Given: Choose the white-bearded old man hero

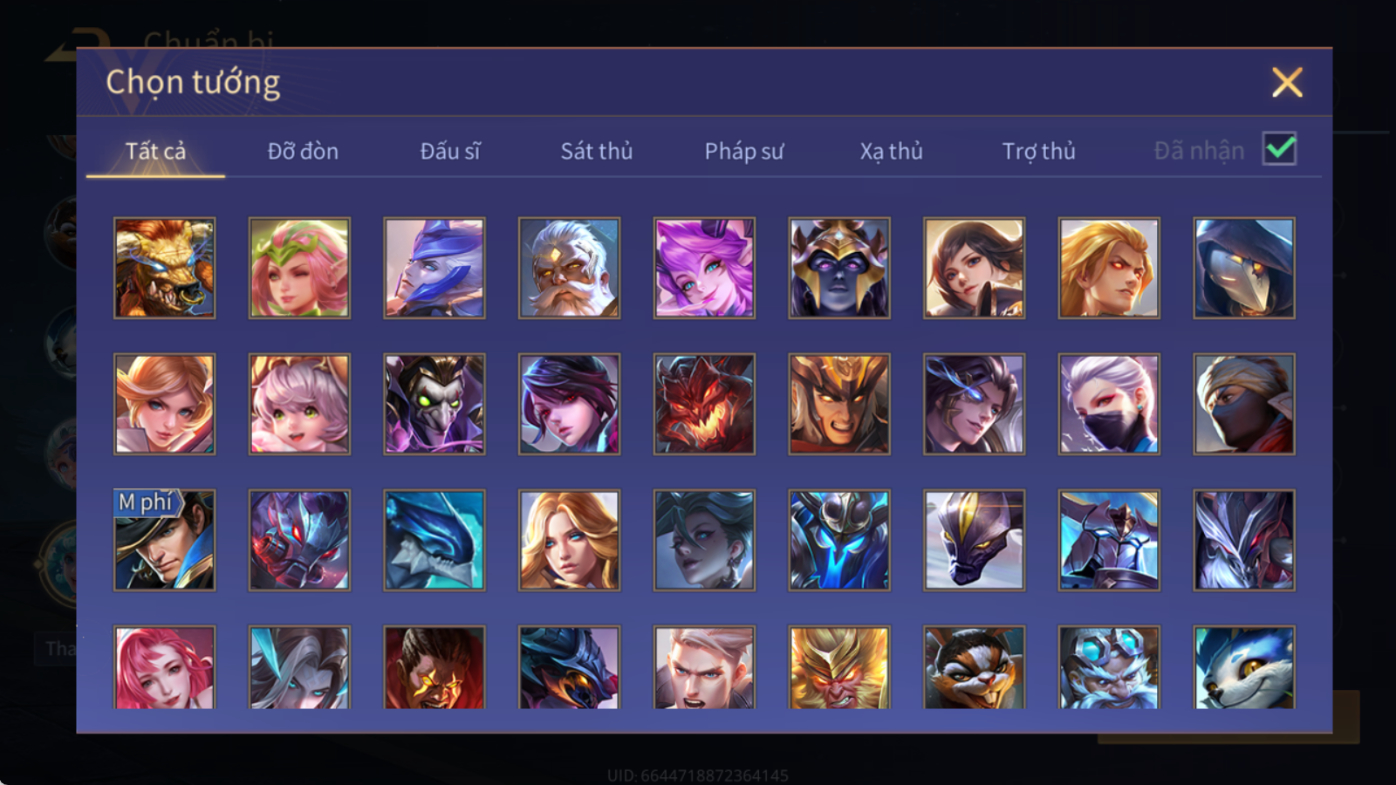Looking at the screenshot, I should click(x=569, y=268).
